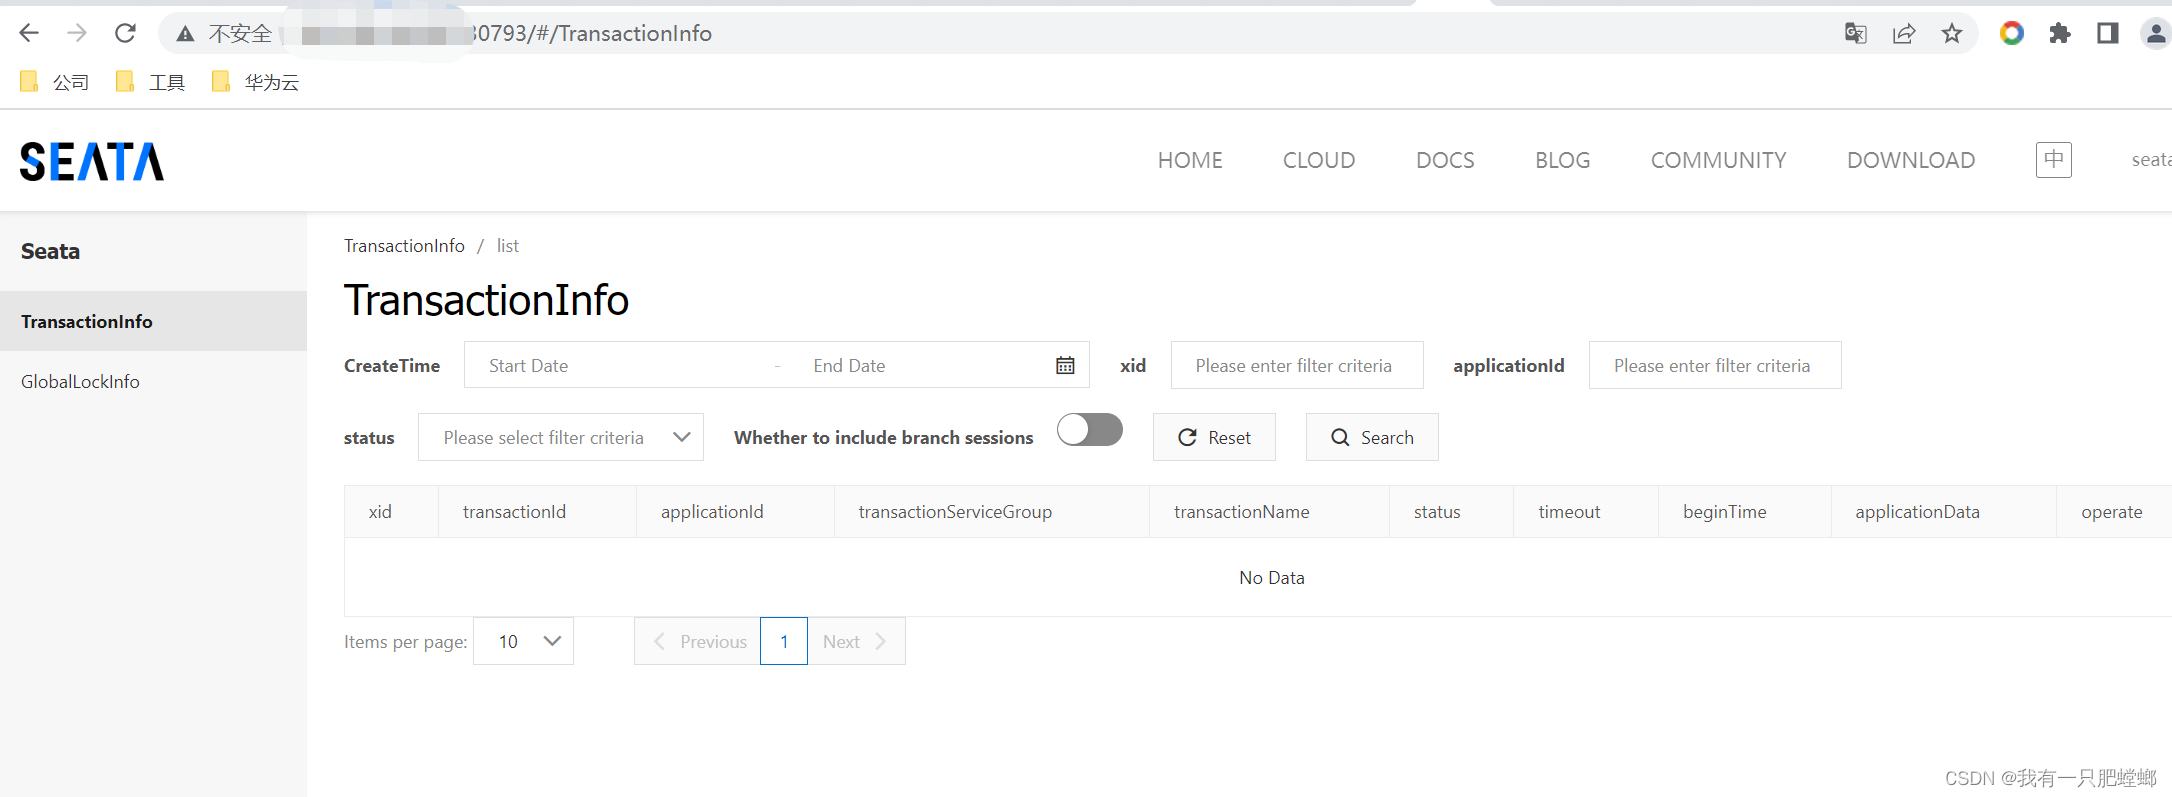Image resolution: width=2172 pixels, height=797 pixels.
Task: Open the colorful circle extension icon
Action: [2012, 33]
